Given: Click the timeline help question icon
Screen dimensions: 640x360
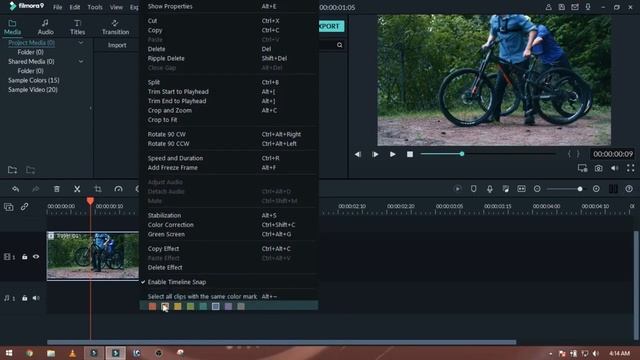Looking at the screenshot, I should pos(629,189).
